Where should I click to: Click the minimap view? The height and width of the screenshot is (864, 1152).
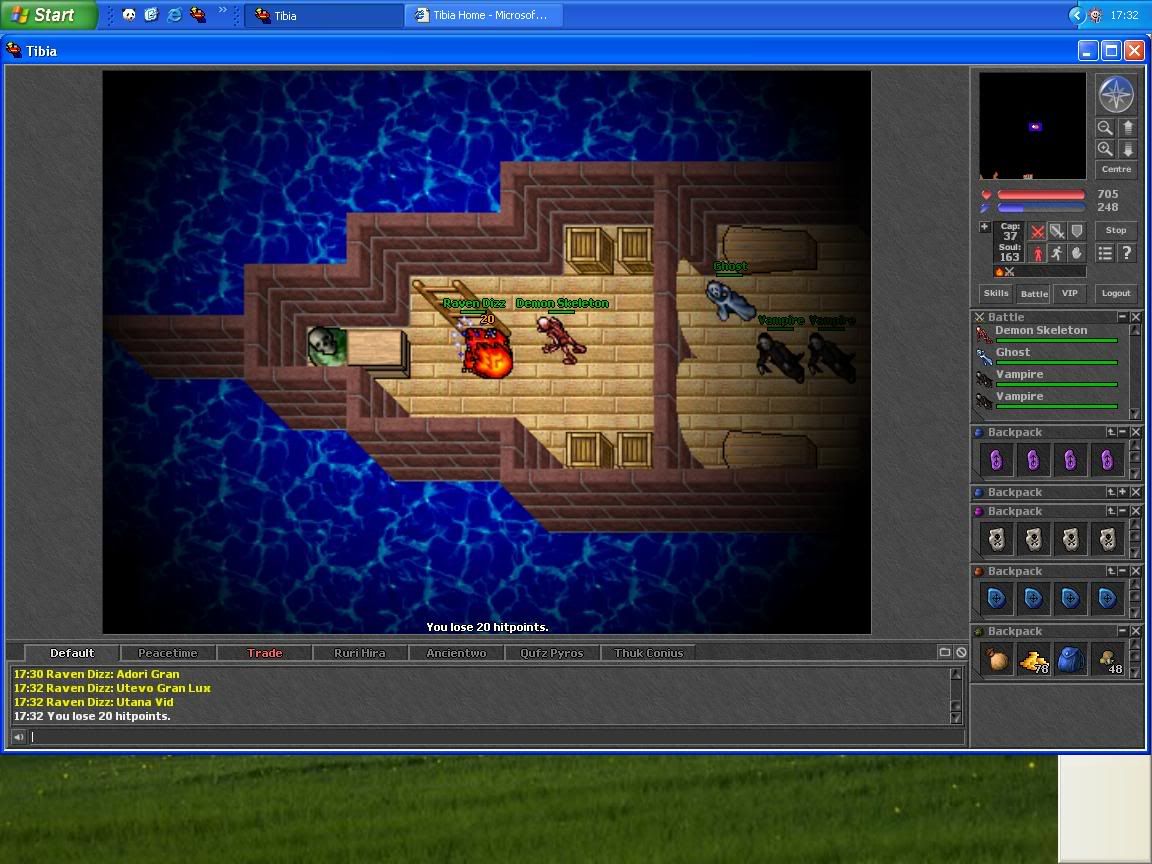pos(1032,126)
